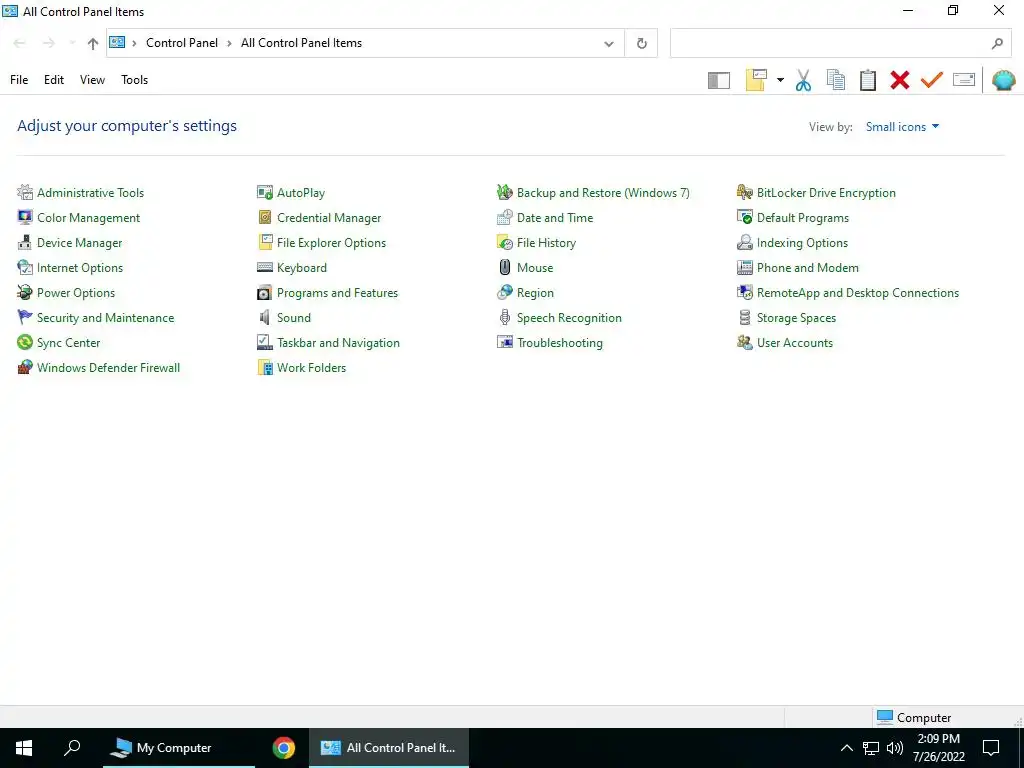The image size is (1024, 768).
Task: Click the Security and Maintenance flag icon
Action: pos(25,317)
